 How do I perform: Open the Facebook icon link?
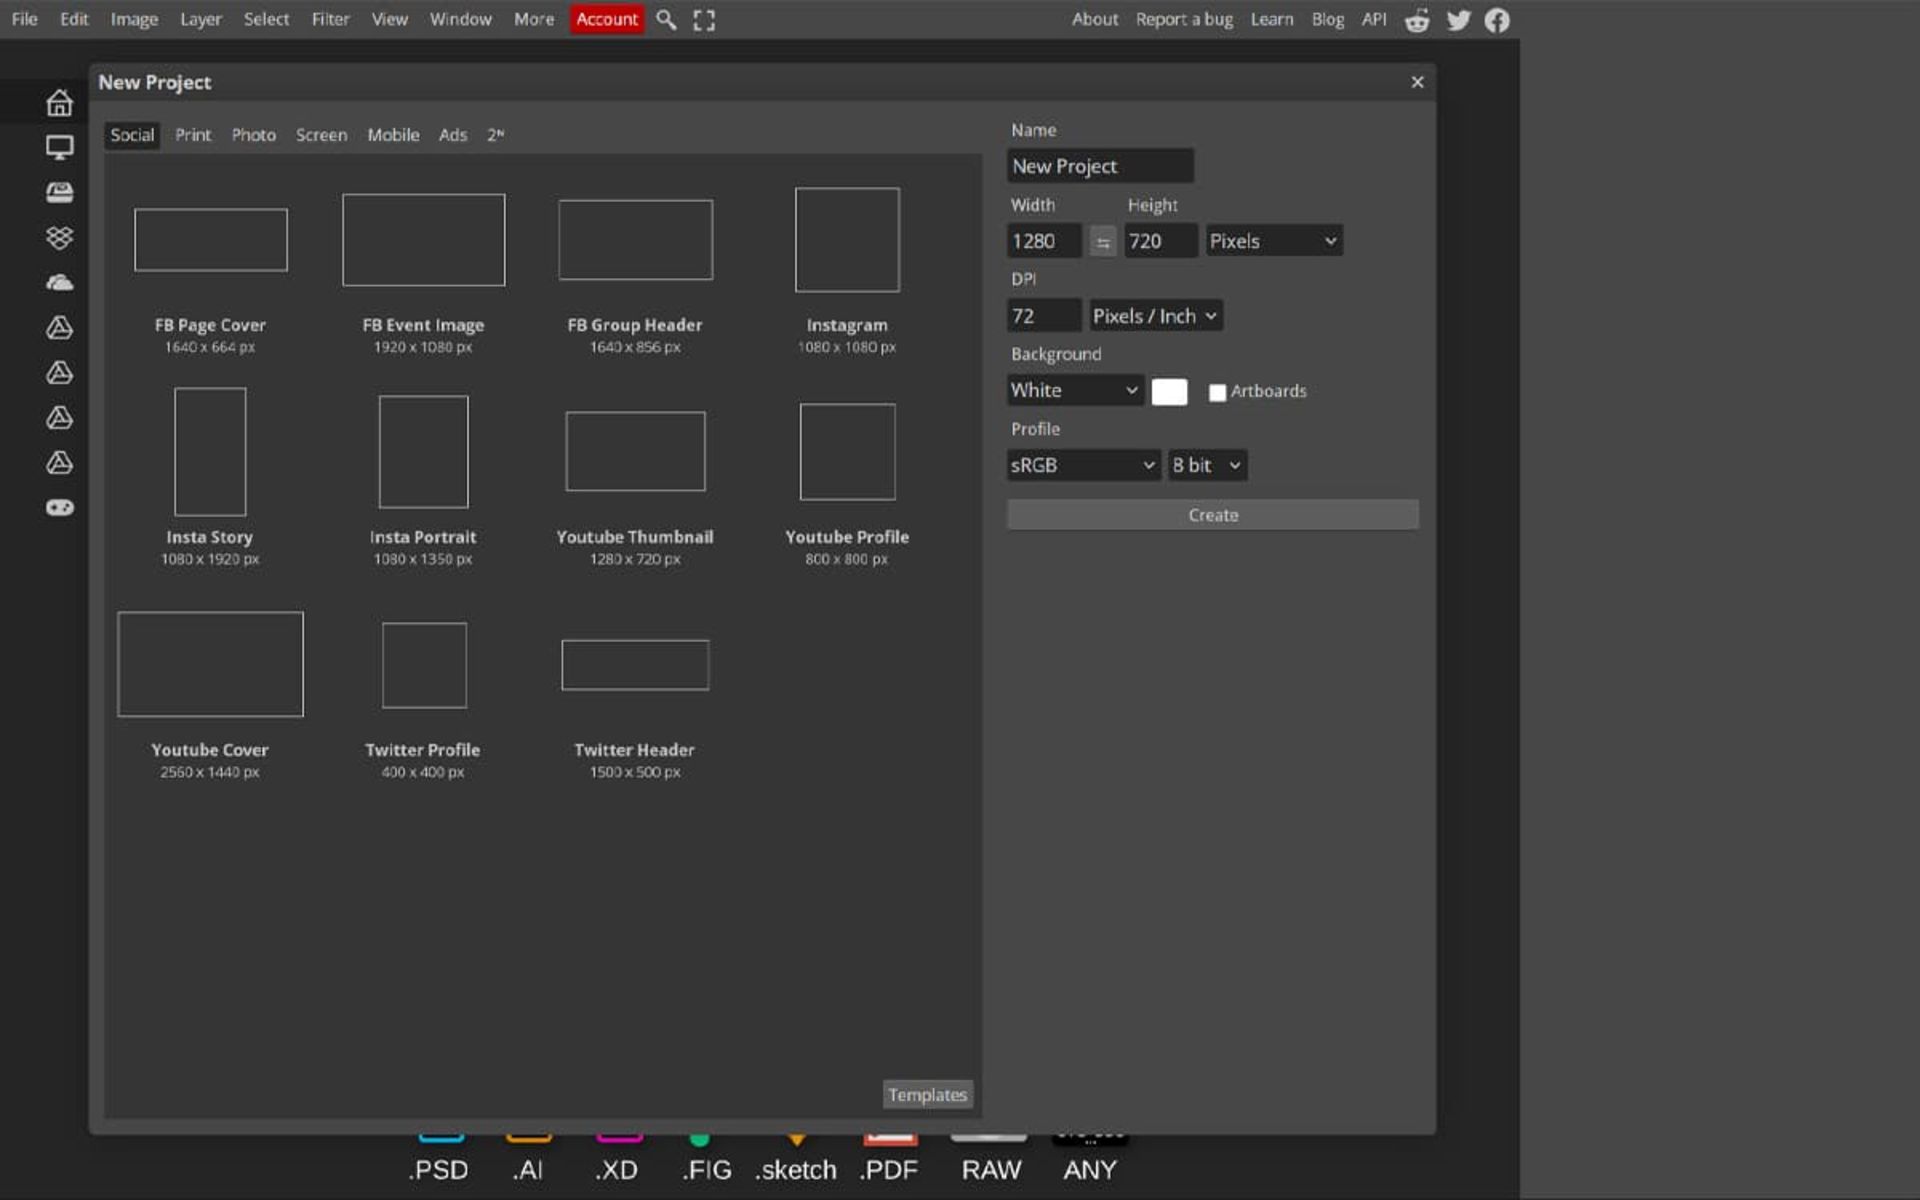1497,20
